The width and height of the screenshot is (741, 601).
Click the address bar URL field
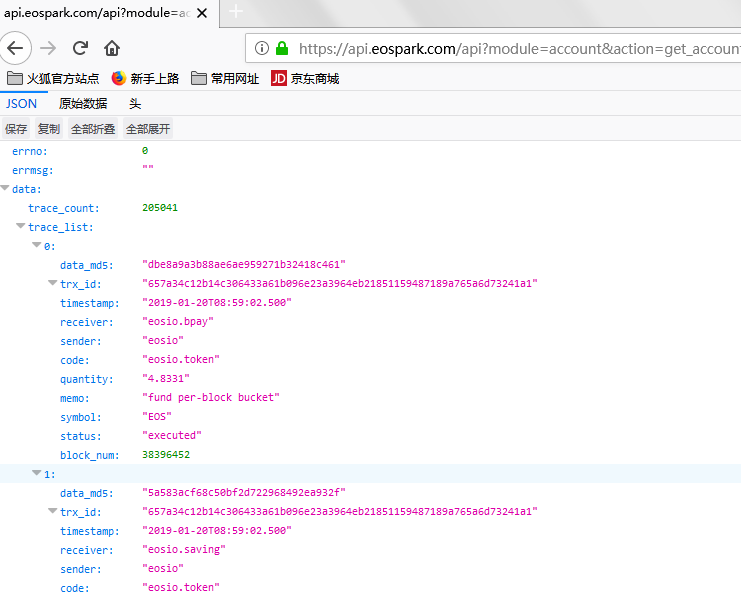pyautogui.click(x=493, y=48)
